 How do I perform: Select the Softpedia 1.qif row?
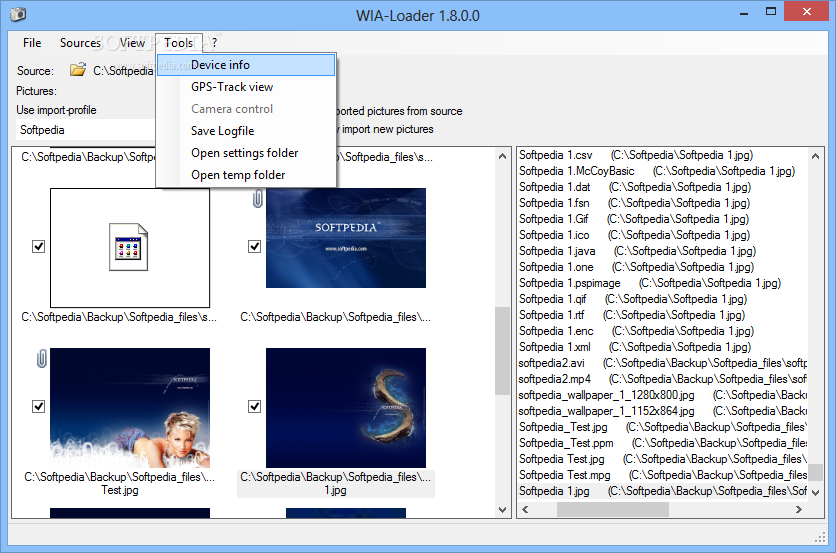663,299
